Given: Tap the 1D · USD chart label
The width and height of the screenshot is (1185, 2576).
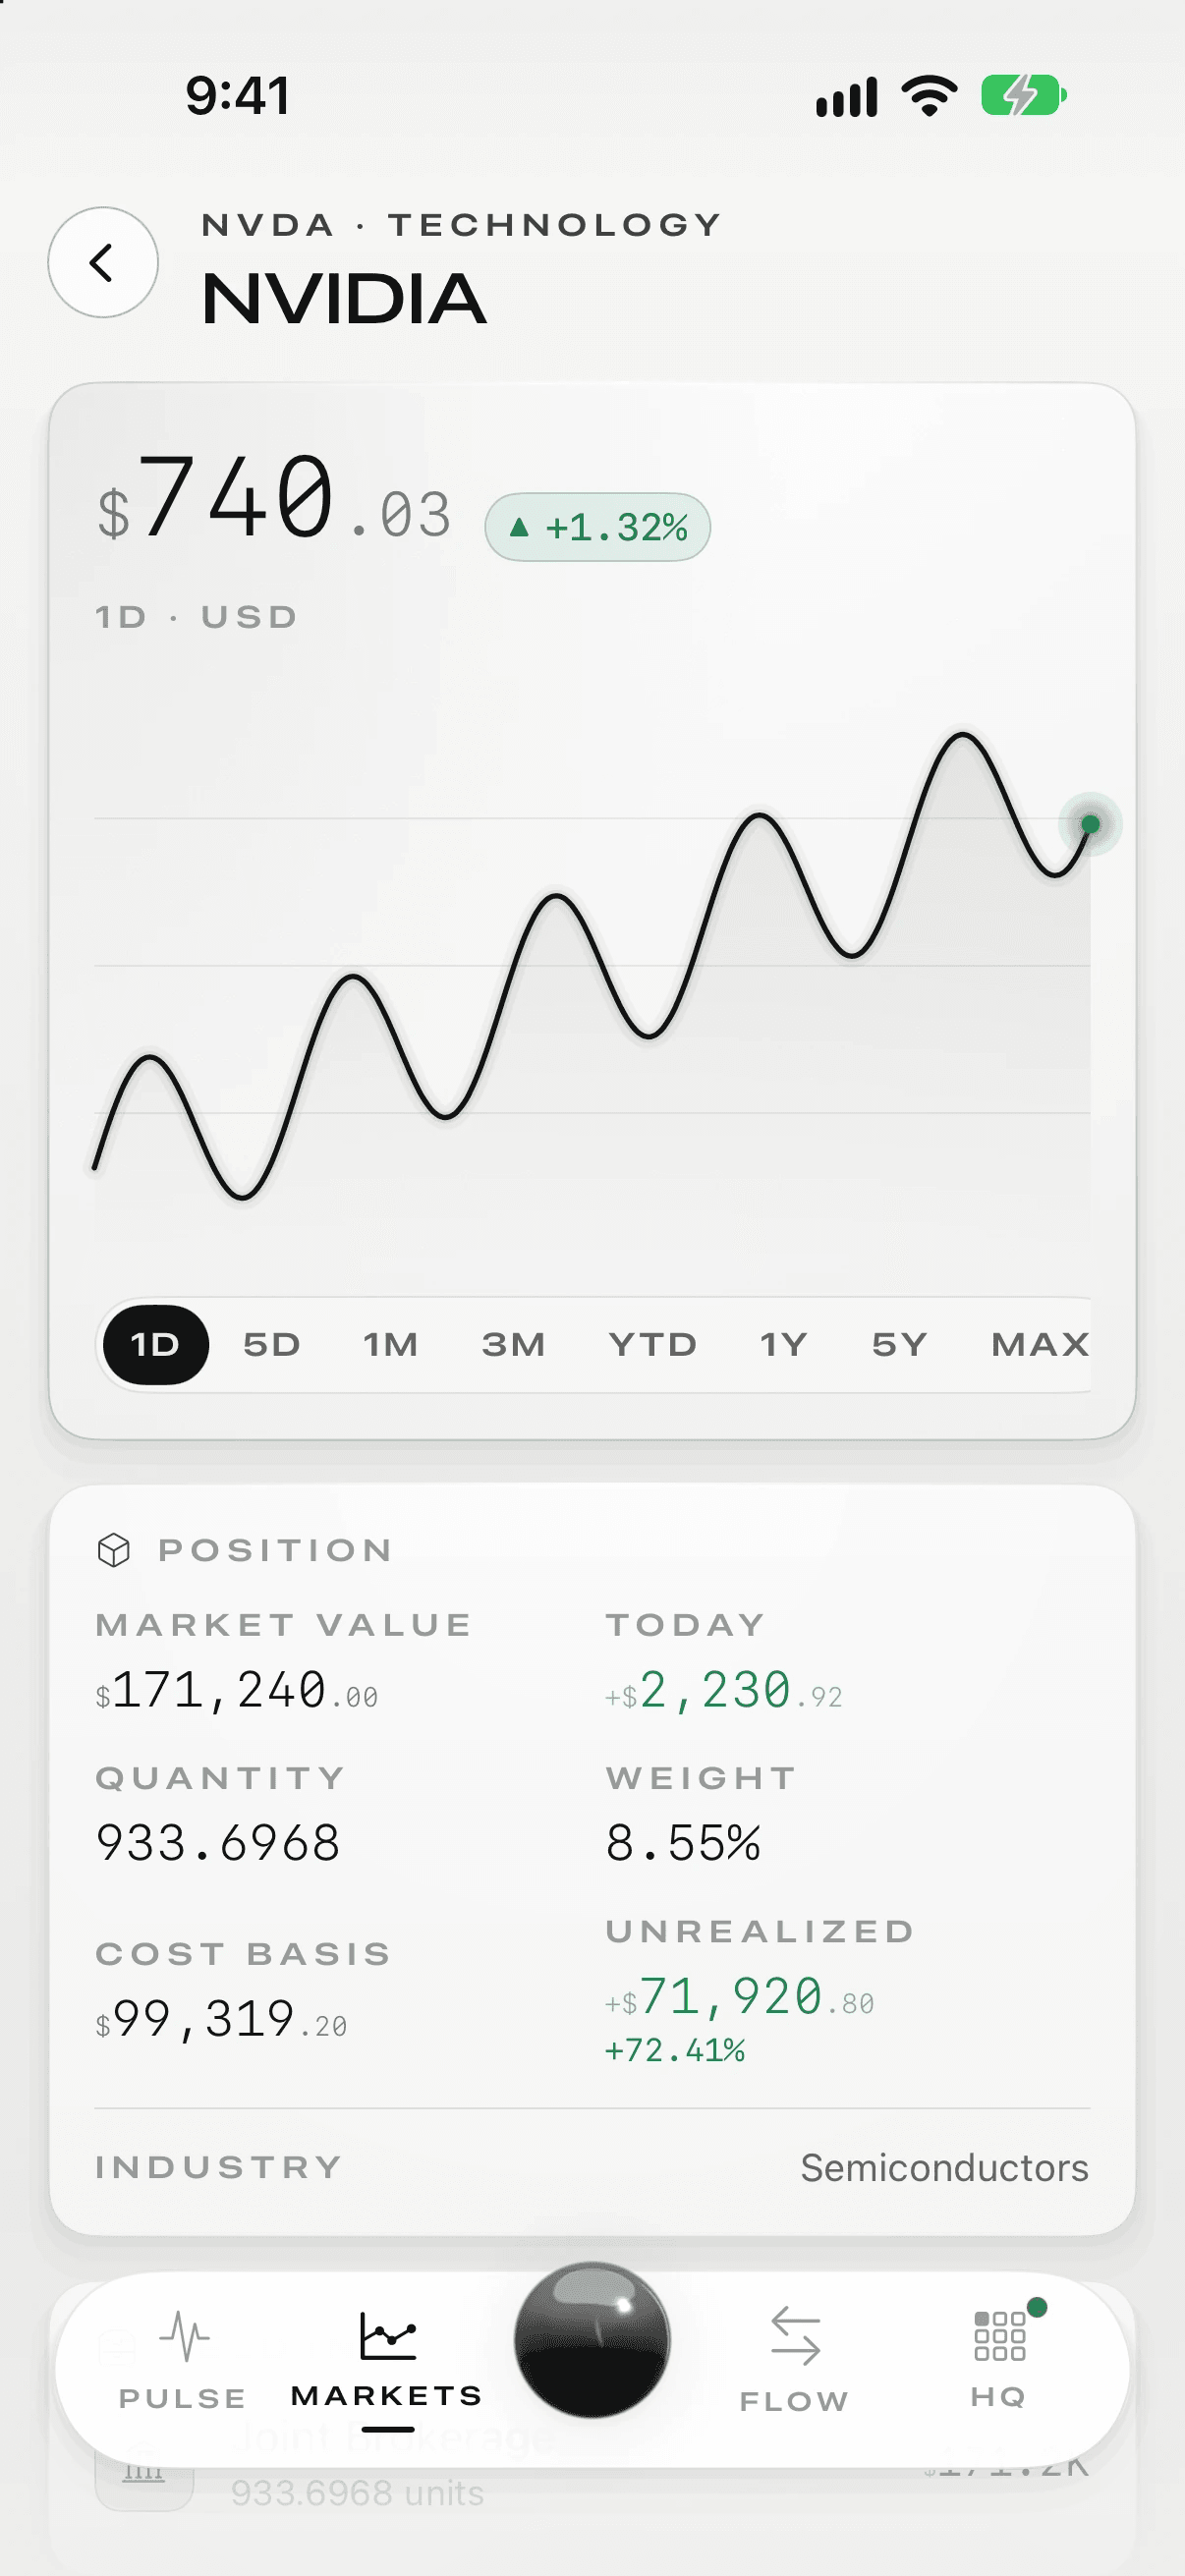Looking at the screenshot, I should [x=197, y=617].
